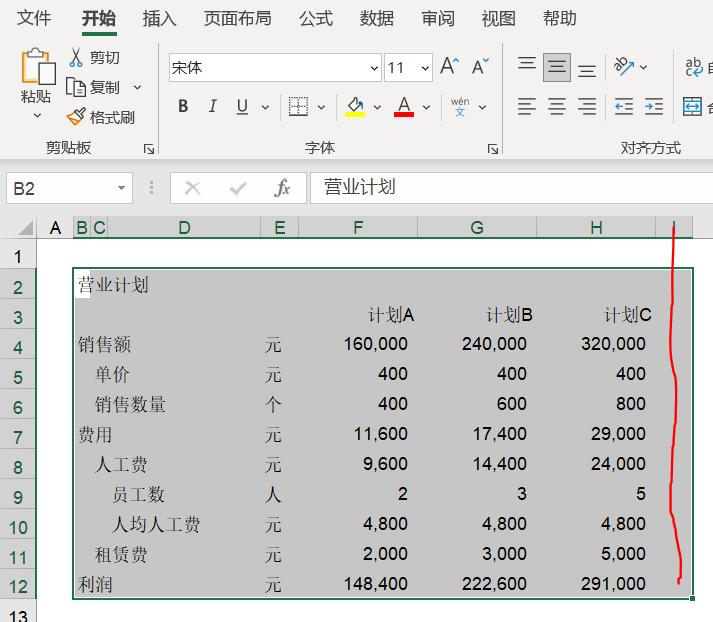
Task: Open the font size dropdown
Action: 425,68
